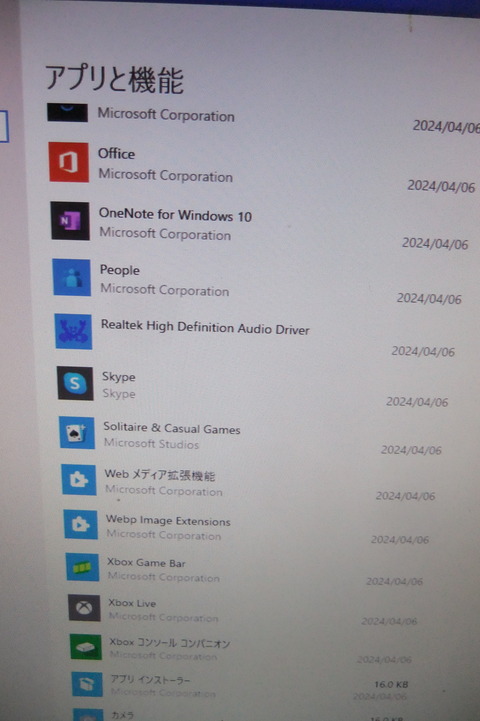This screenshot has height=721, width=480.
Task: Click the Skype app icon
Action: (75, 383)
